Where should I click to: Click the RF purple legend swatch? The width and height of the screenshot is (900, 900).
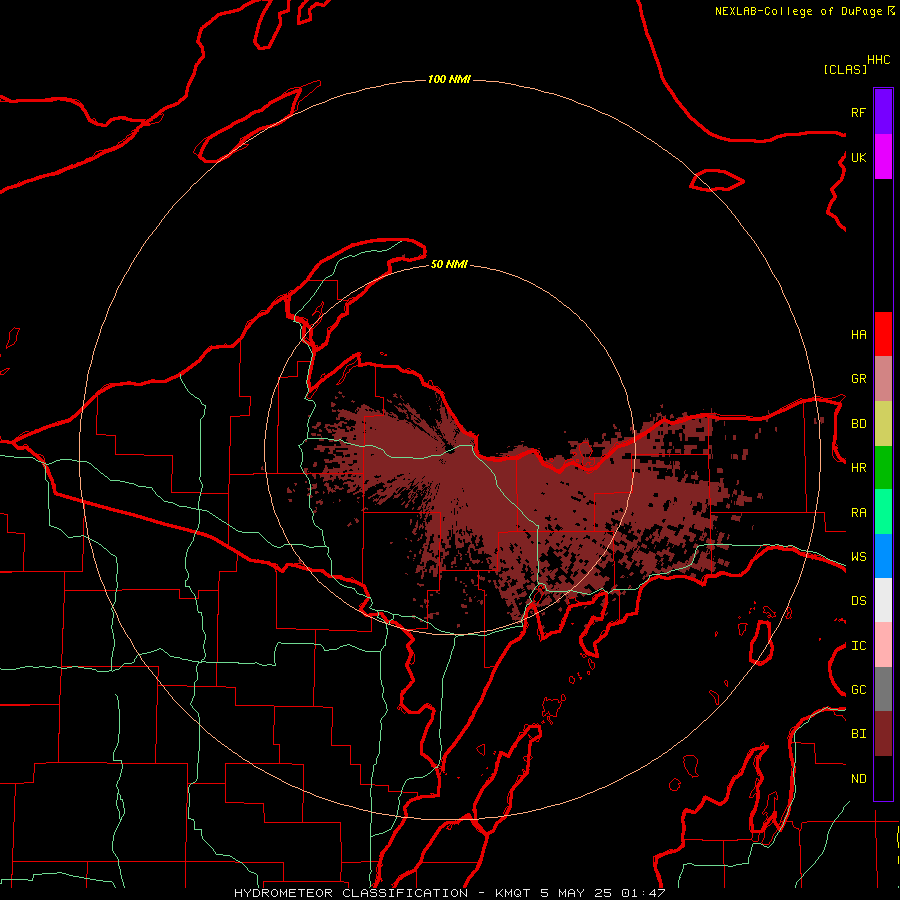(883, 112)
